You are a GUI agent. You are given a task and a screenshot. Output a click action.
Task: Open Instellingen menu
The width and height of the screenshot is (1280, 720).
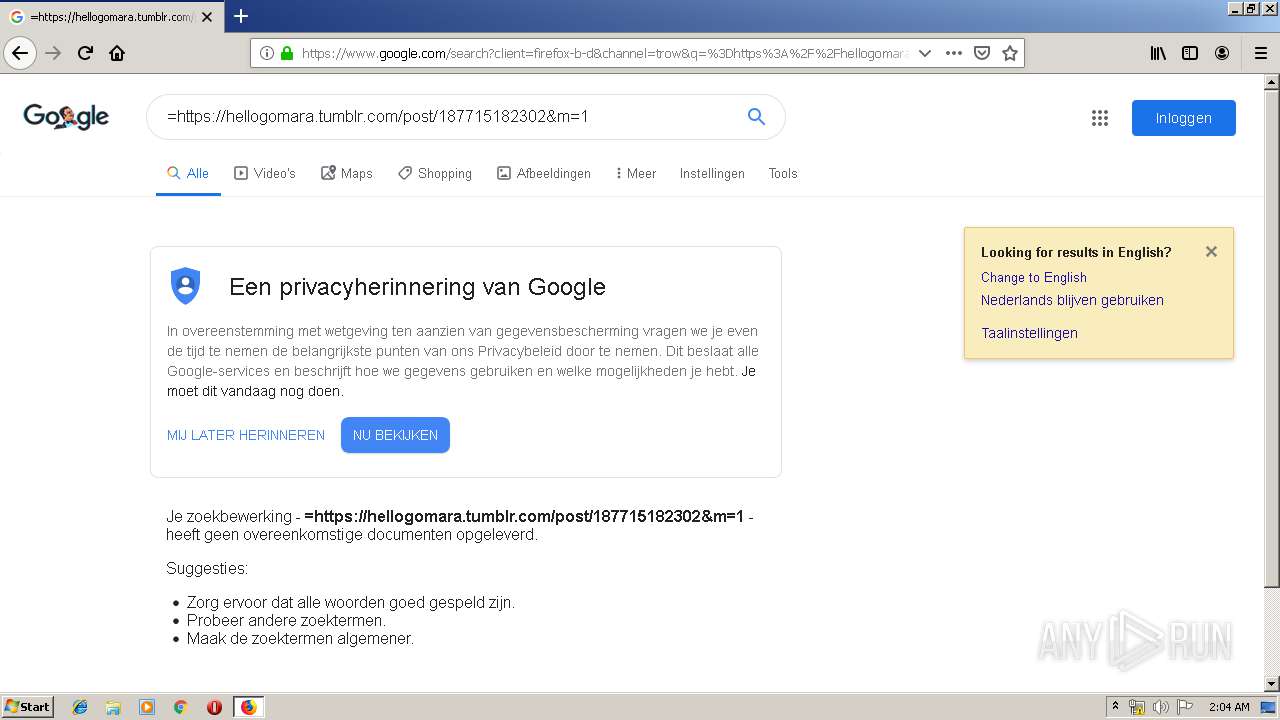[x=712, y=173]
